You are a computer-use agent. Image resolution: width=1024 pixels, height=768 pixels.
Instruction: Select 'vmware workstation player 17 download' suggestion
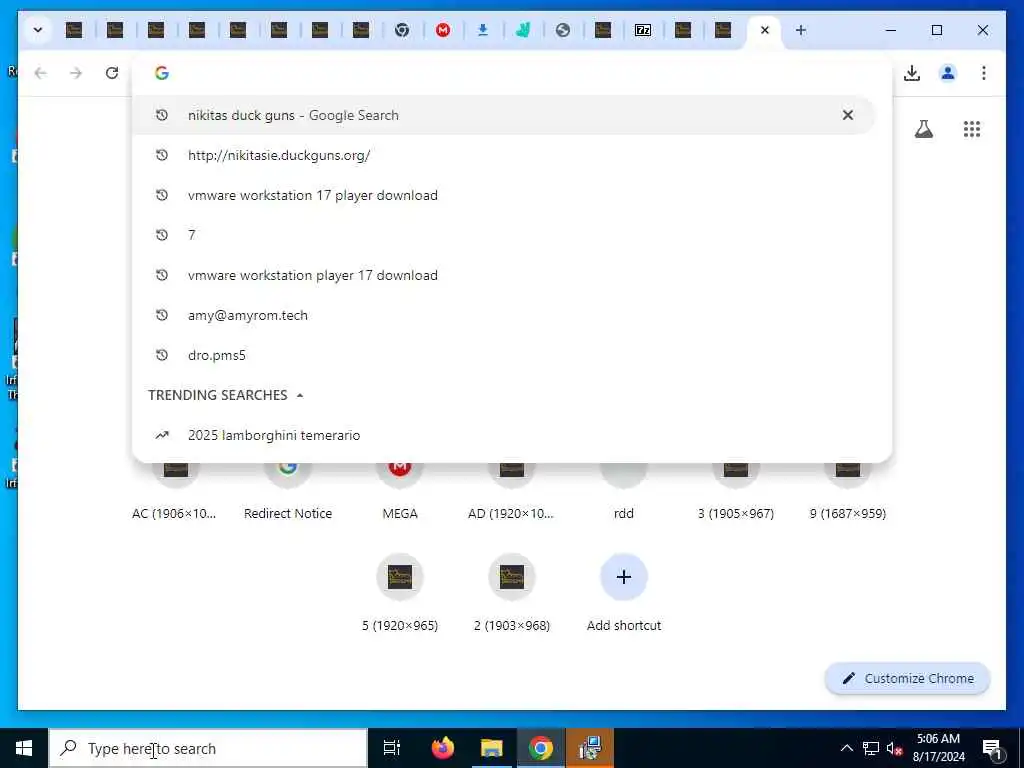pyautogui.click(x=503, y=276)
